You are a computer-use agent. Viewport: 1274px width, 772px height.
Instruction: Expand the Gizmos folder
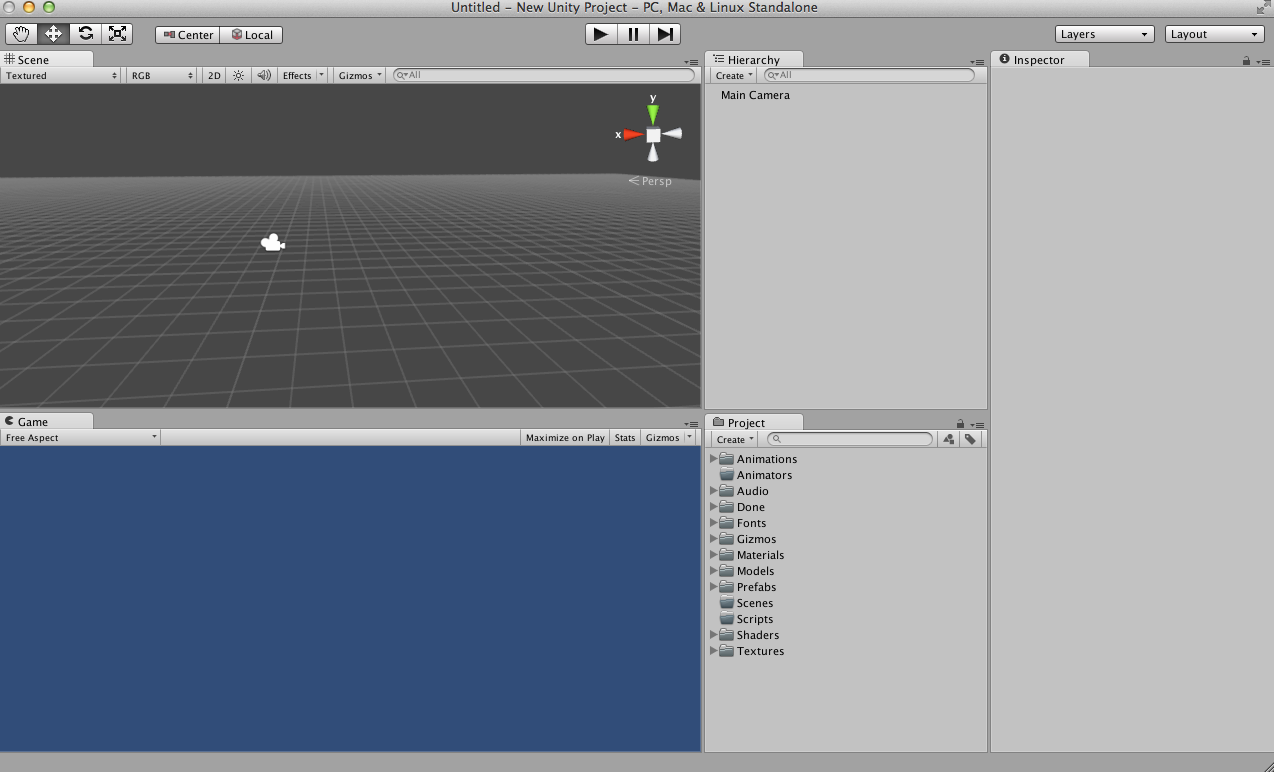pyautogui.click(x=714, y=539)
